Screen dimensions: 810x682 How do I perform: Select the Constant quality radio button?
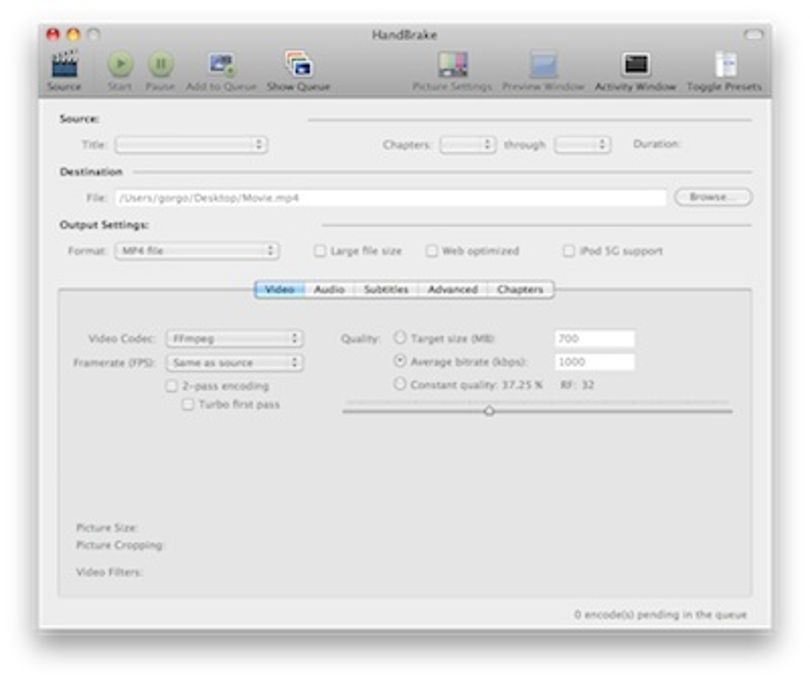click(400, 384)
